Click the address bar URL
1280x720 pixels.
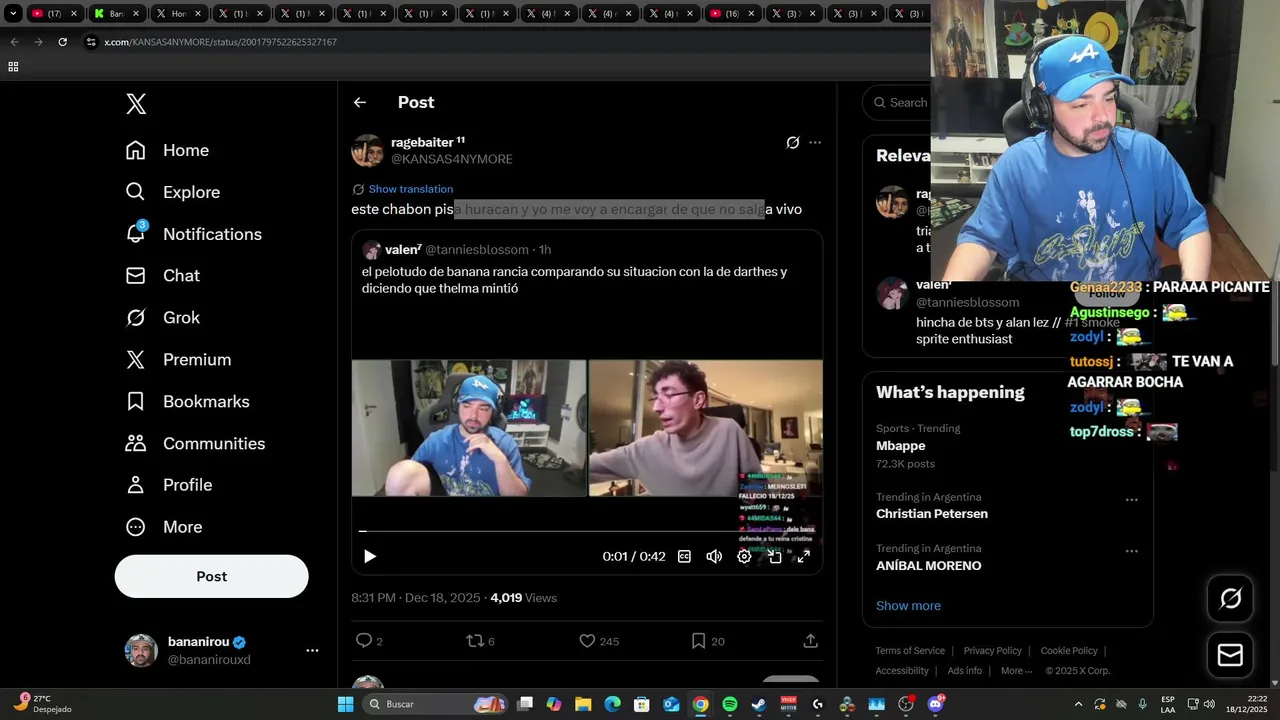[220, 42]
